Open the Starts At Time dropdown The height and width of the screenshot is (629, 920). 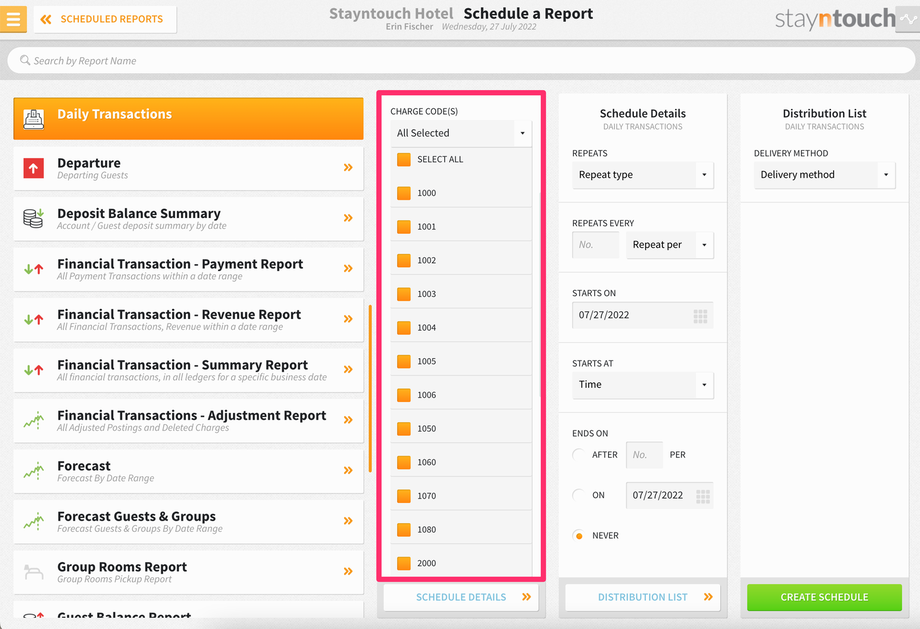[642, 385]
